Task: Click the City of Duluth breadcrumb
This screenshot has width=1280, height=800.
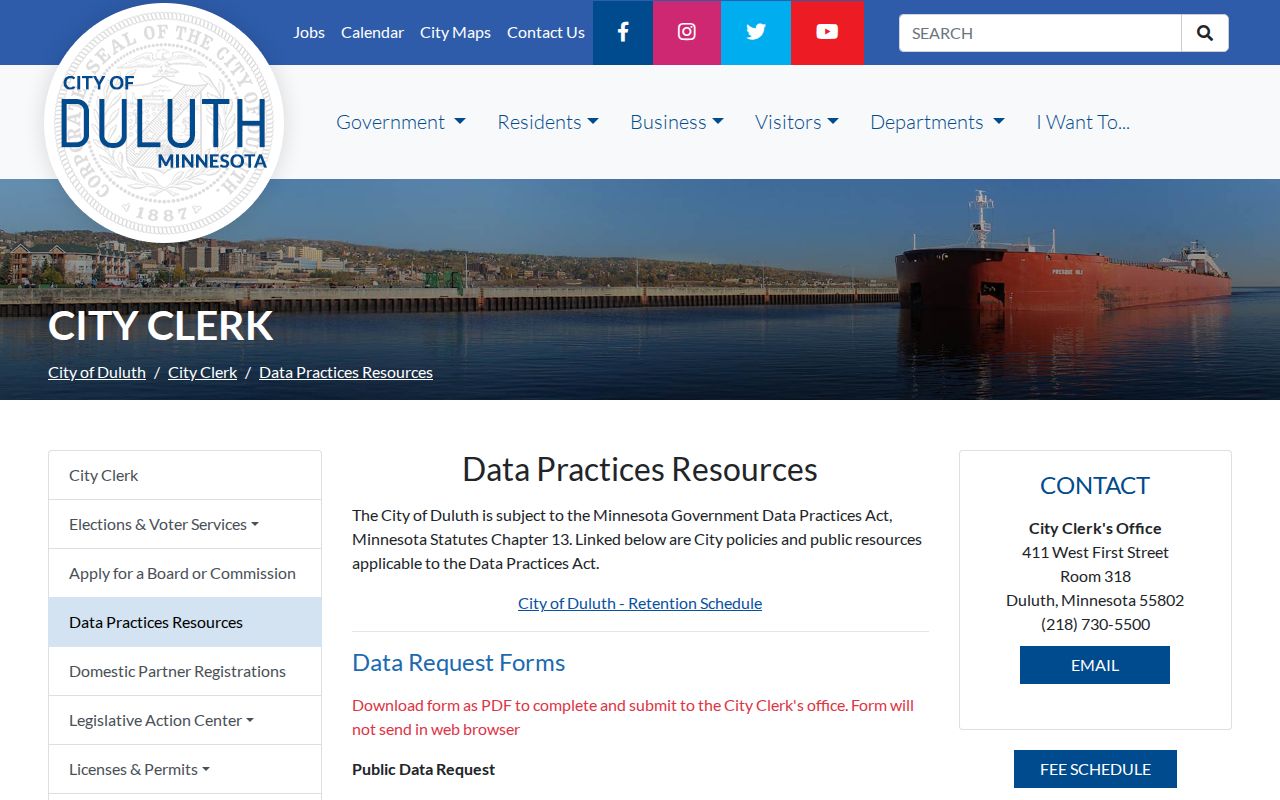Action: pos(97,372)
